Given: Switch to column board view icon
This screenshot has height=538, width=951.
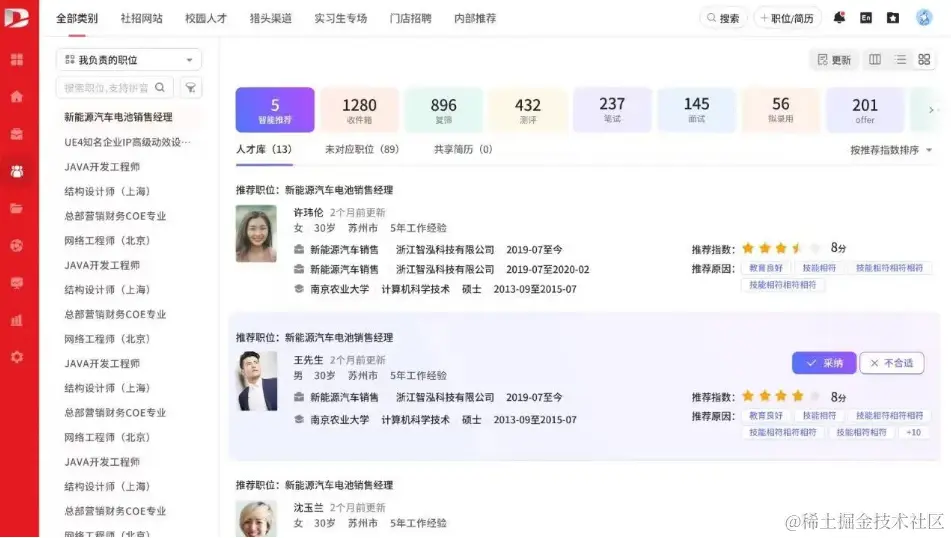Looking at the screenshot, I should click(x=875, y=59).
